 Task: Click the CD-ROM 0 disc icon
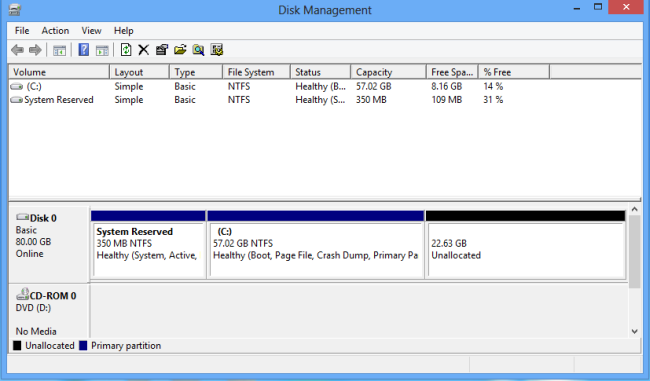pyautogui.click(x=22, y=294)
